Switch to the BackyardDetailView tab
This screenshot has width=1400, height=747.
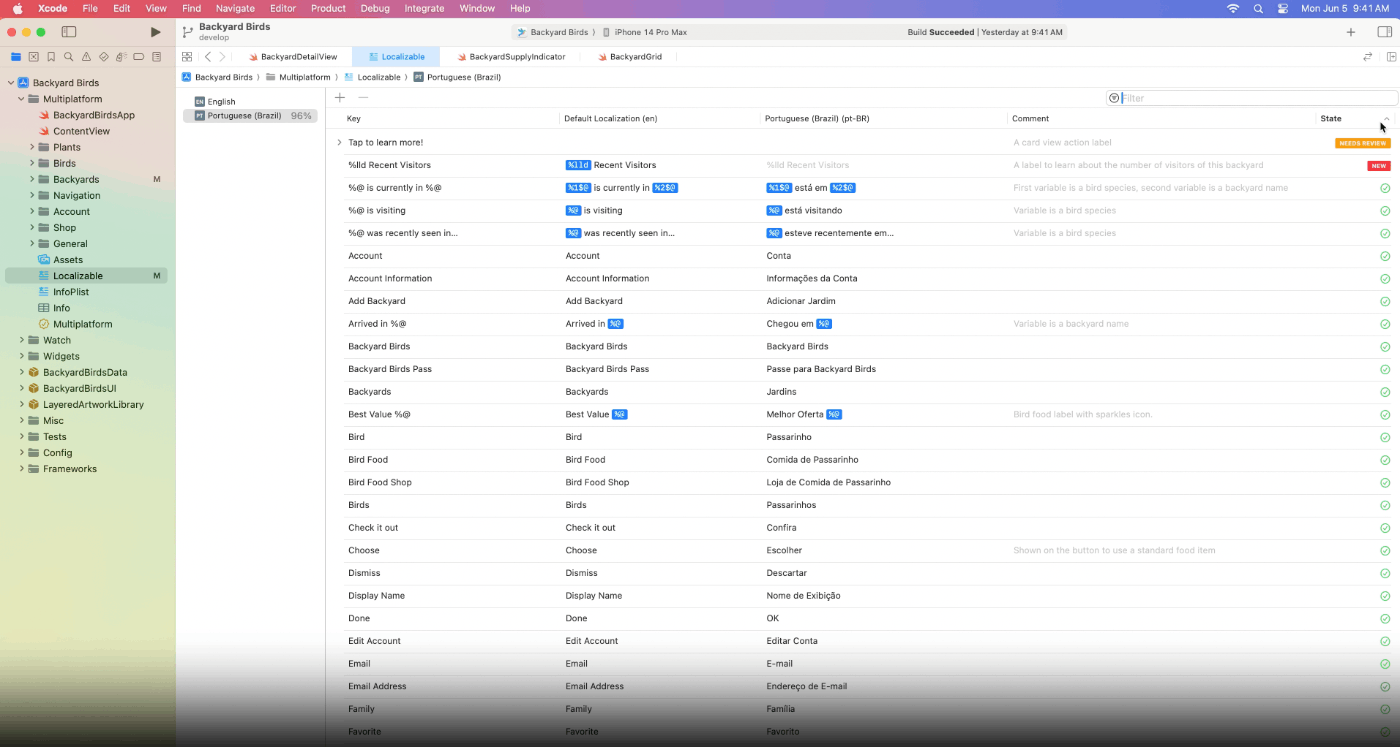(x=293, y=57)
